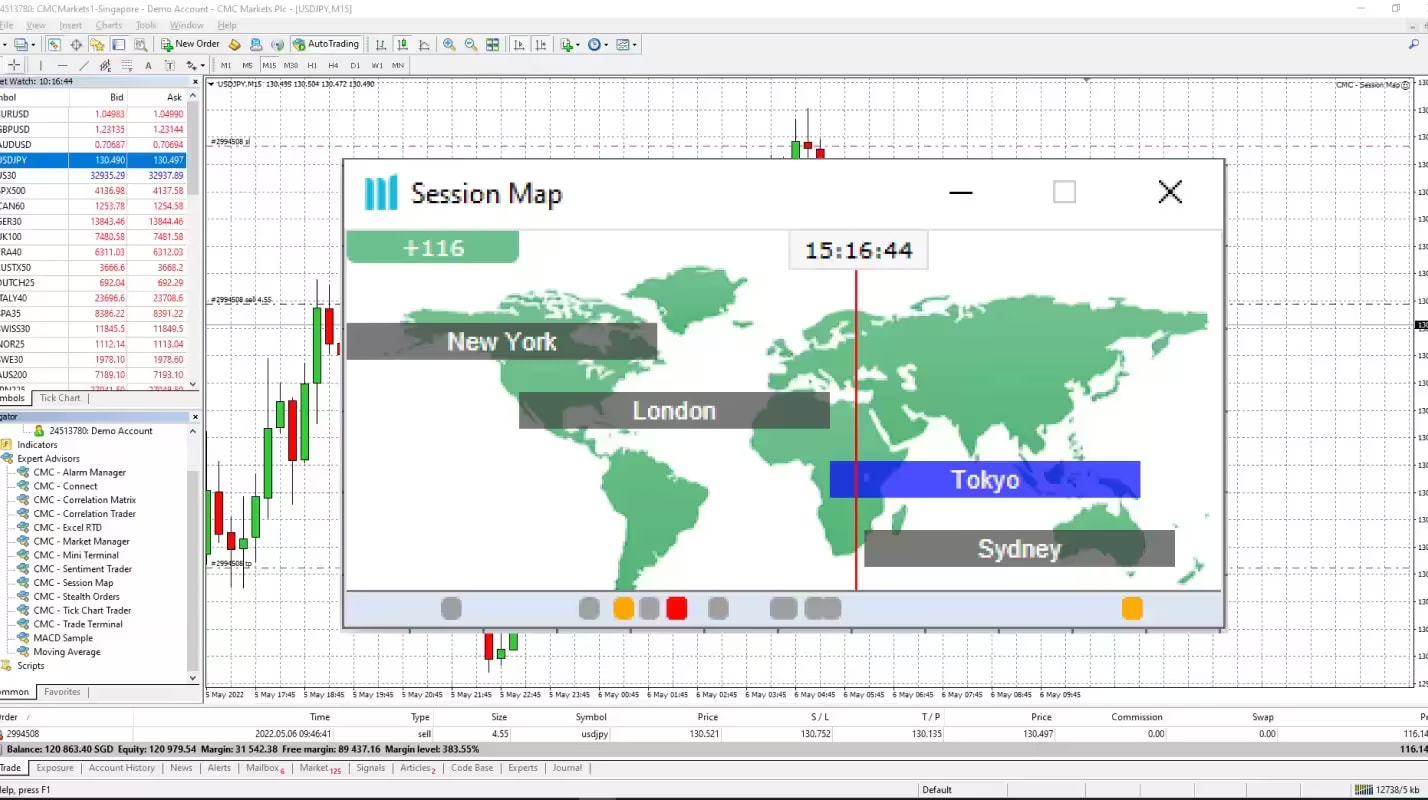Click the text label tool icon
Viewport: 1428px width, 800px height.
[x=170, y=65]
